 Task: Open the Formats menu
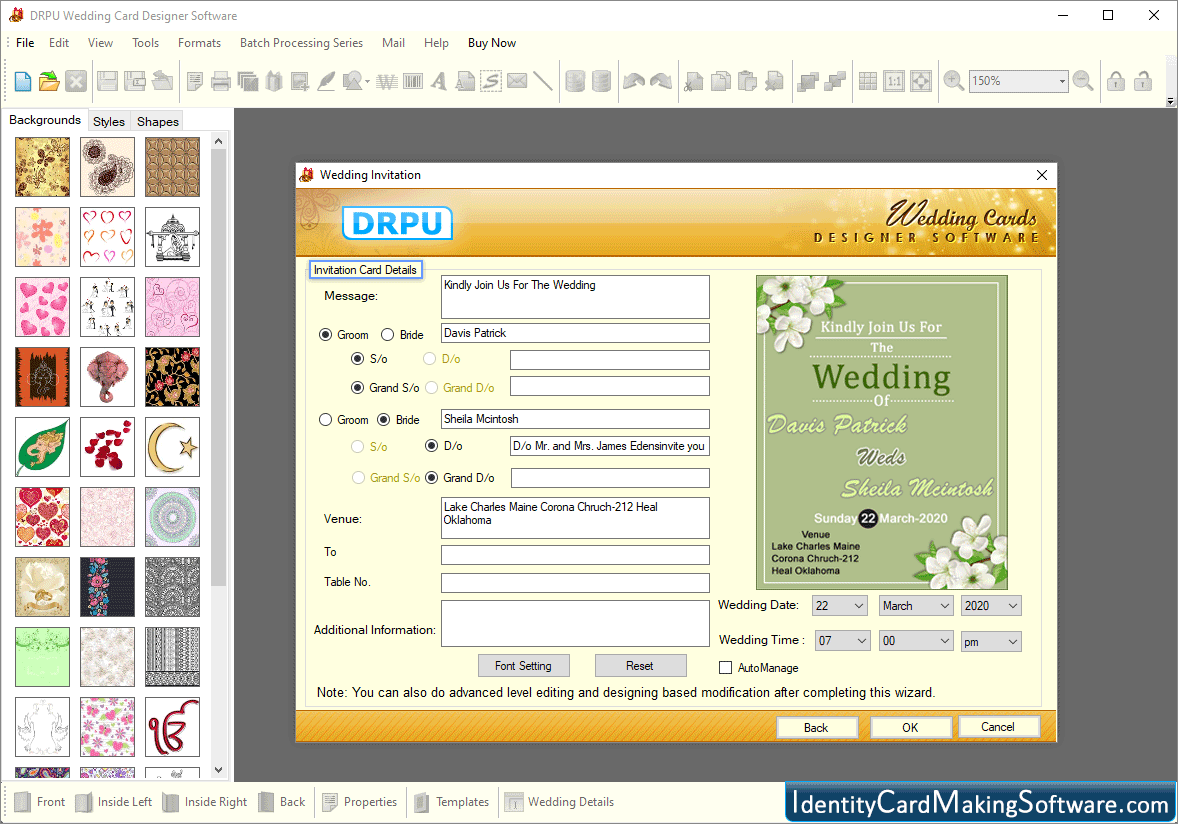coord(199,43)
